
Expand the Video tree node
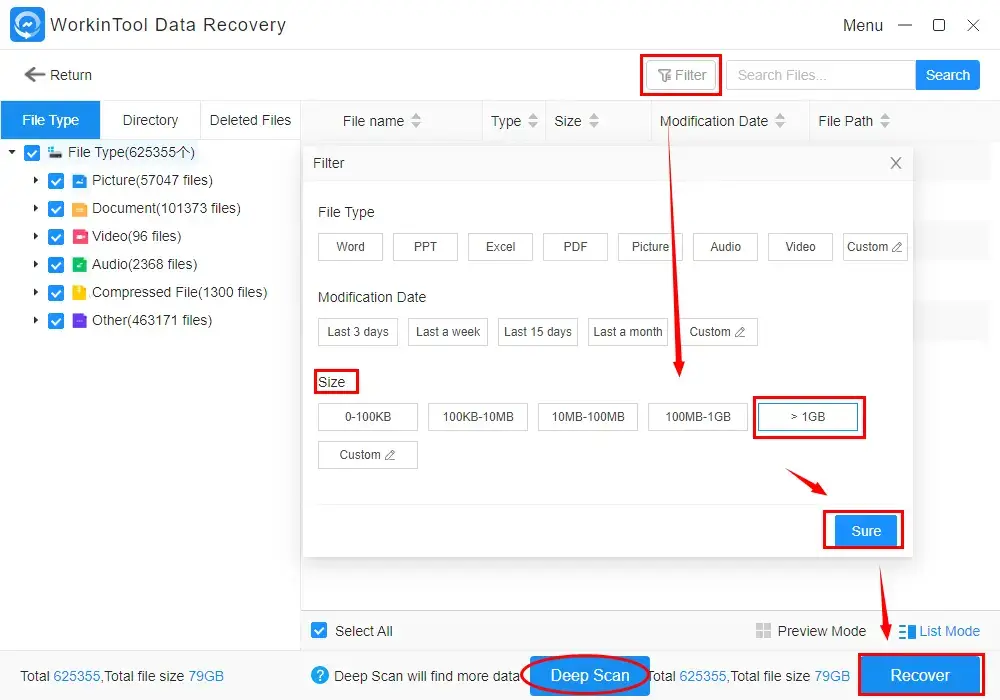(36, 237)
